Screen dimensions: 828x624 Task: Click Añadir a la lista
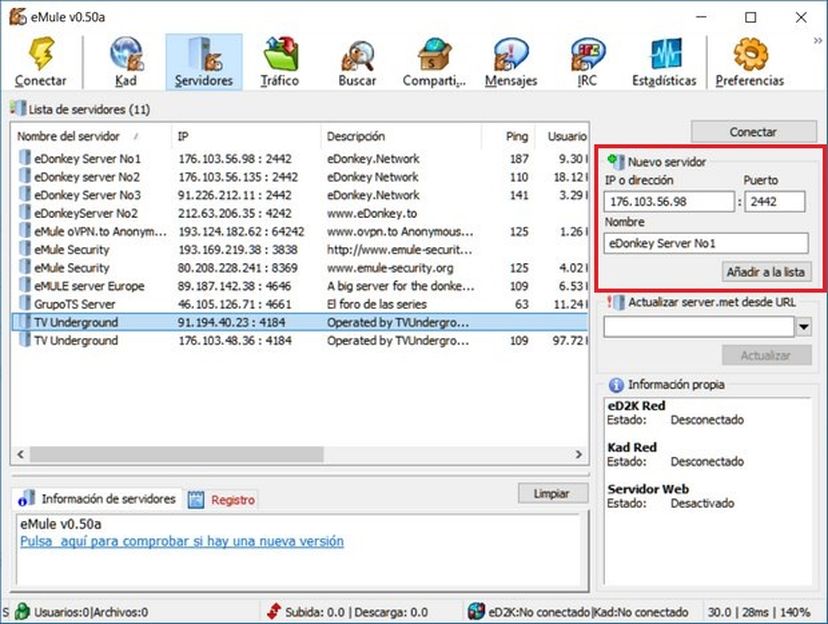[766, 271]
